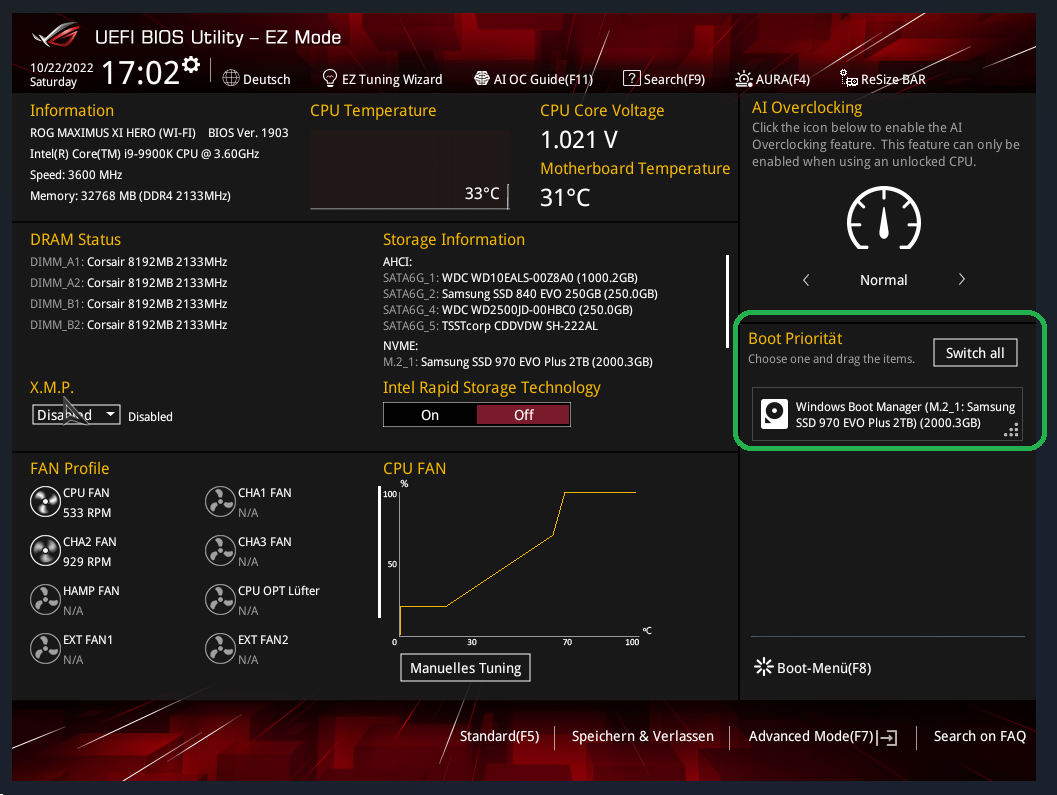Click the CHA3 FAN fan icon
This screenshot has height=795, width=1057.
220,551
